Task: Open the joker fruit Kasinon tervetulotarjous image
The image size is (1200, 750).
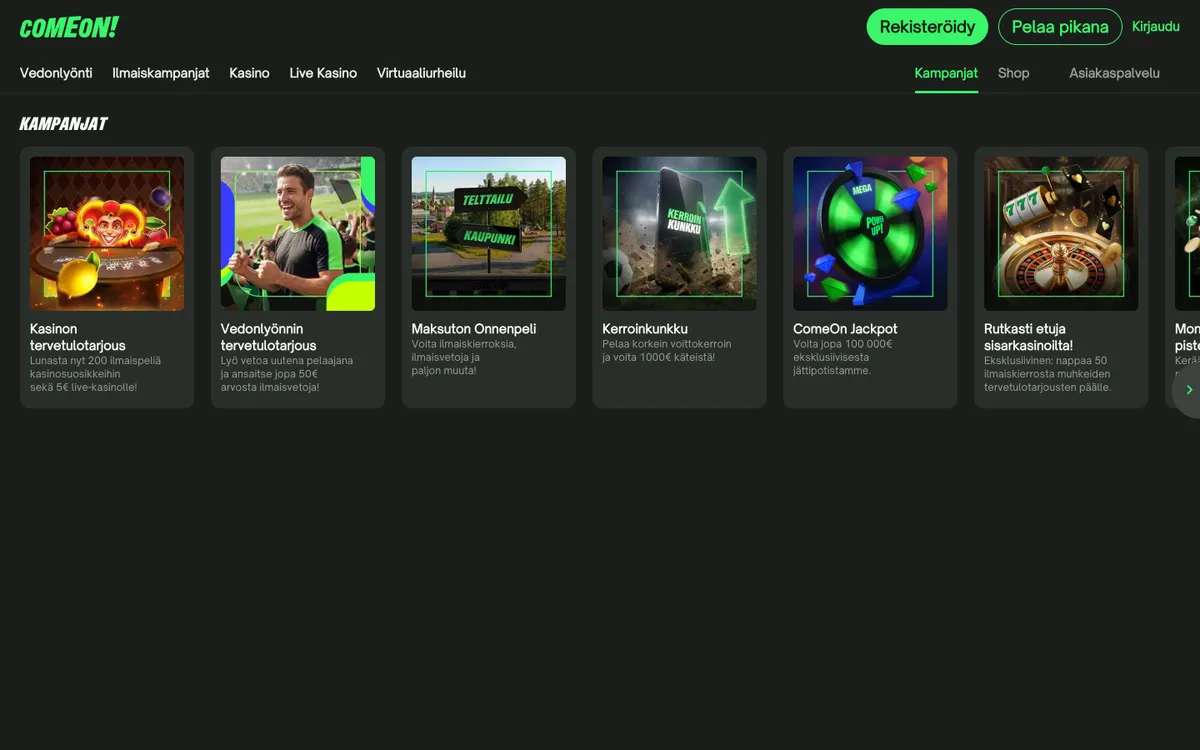Action: click(x=107, y=234)
